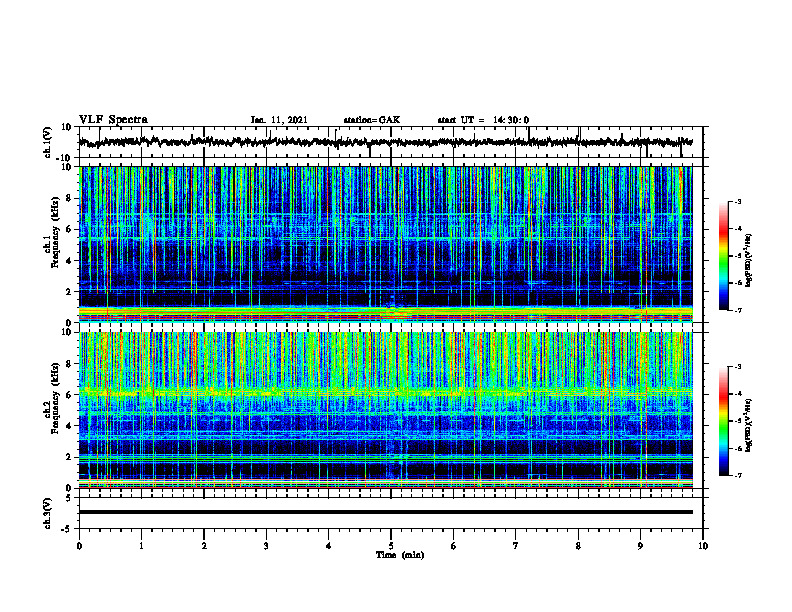Click inside the ch.1 spectrogram panel
The width and height of the screenshot is (792, 612).
pyautogui.click(x=385, y=244)
